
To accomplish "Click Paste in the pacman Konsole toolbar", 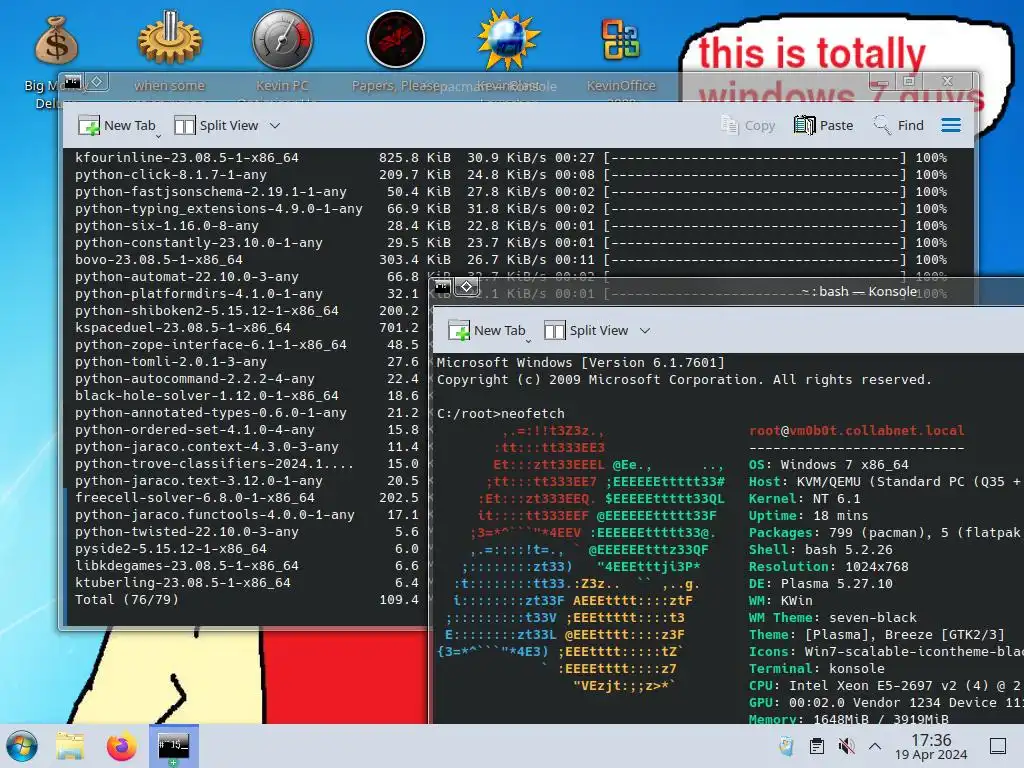I will point(824,125).
